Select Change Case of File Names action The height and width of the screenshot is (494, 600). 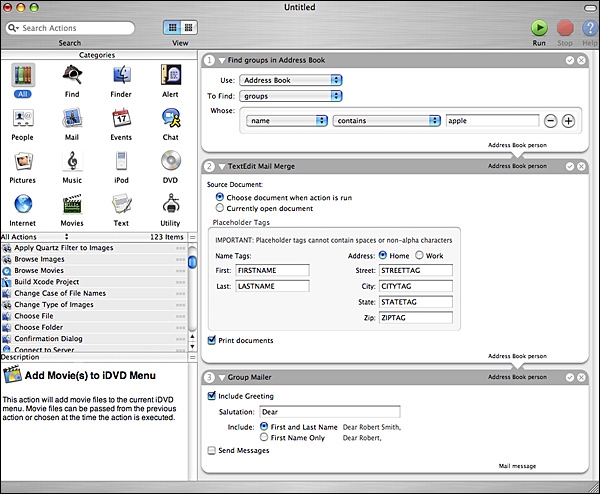click(x=94, y=293)
